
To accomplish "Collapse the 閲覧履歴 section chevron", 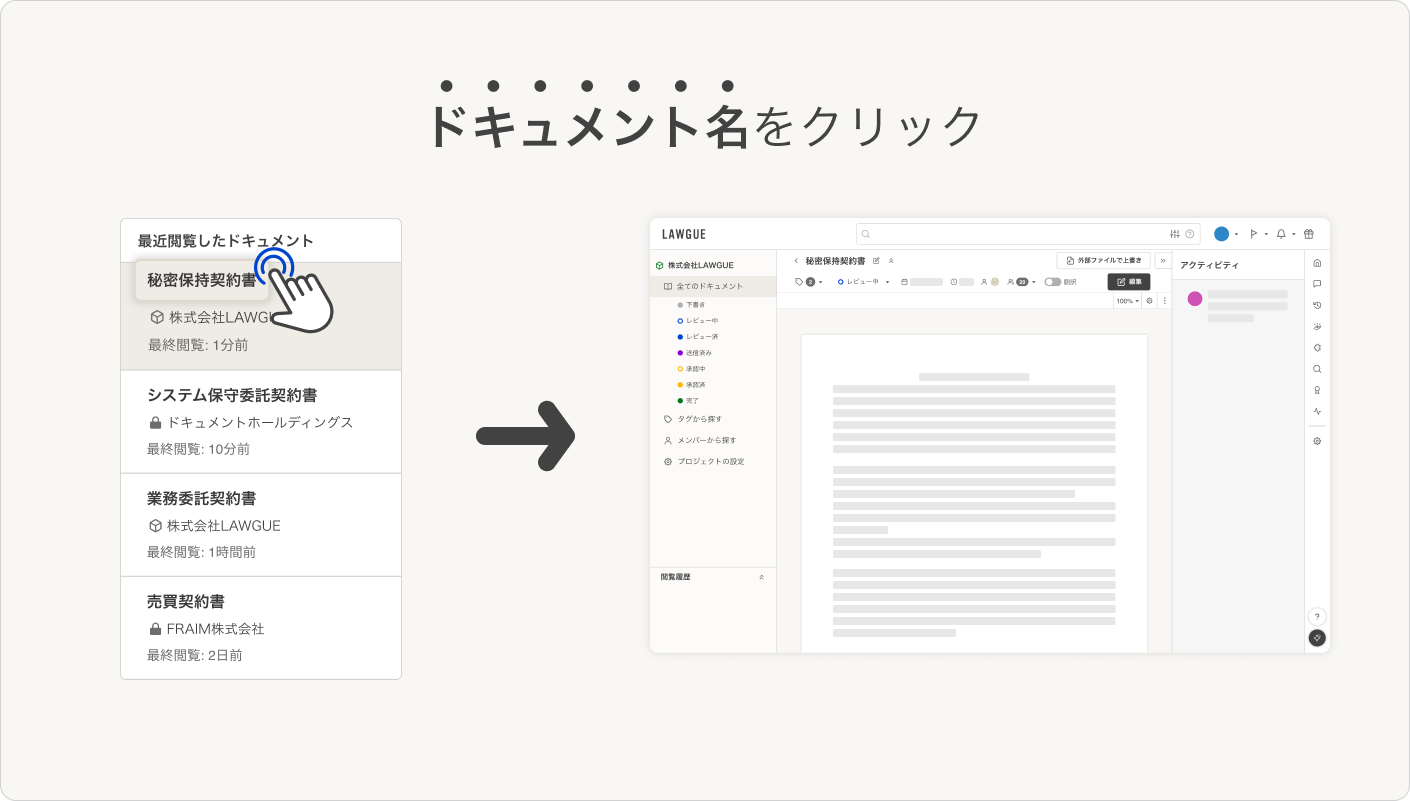I will (761, 577).
